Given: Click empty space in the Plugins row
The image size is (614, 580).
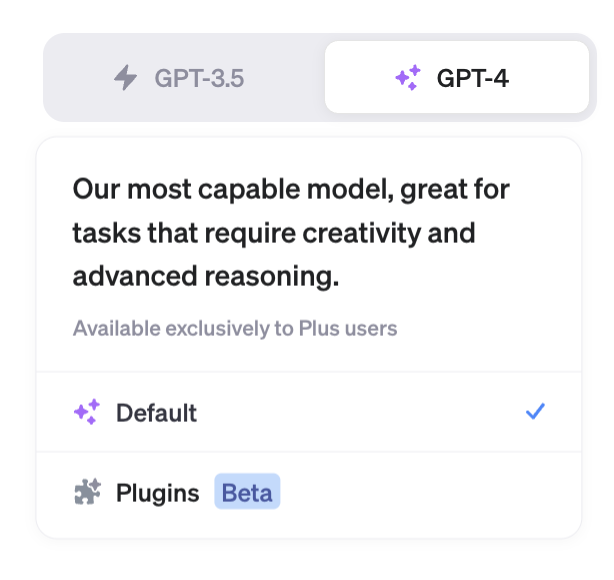Looking at the screenshot, I should [x=431, y=493].
